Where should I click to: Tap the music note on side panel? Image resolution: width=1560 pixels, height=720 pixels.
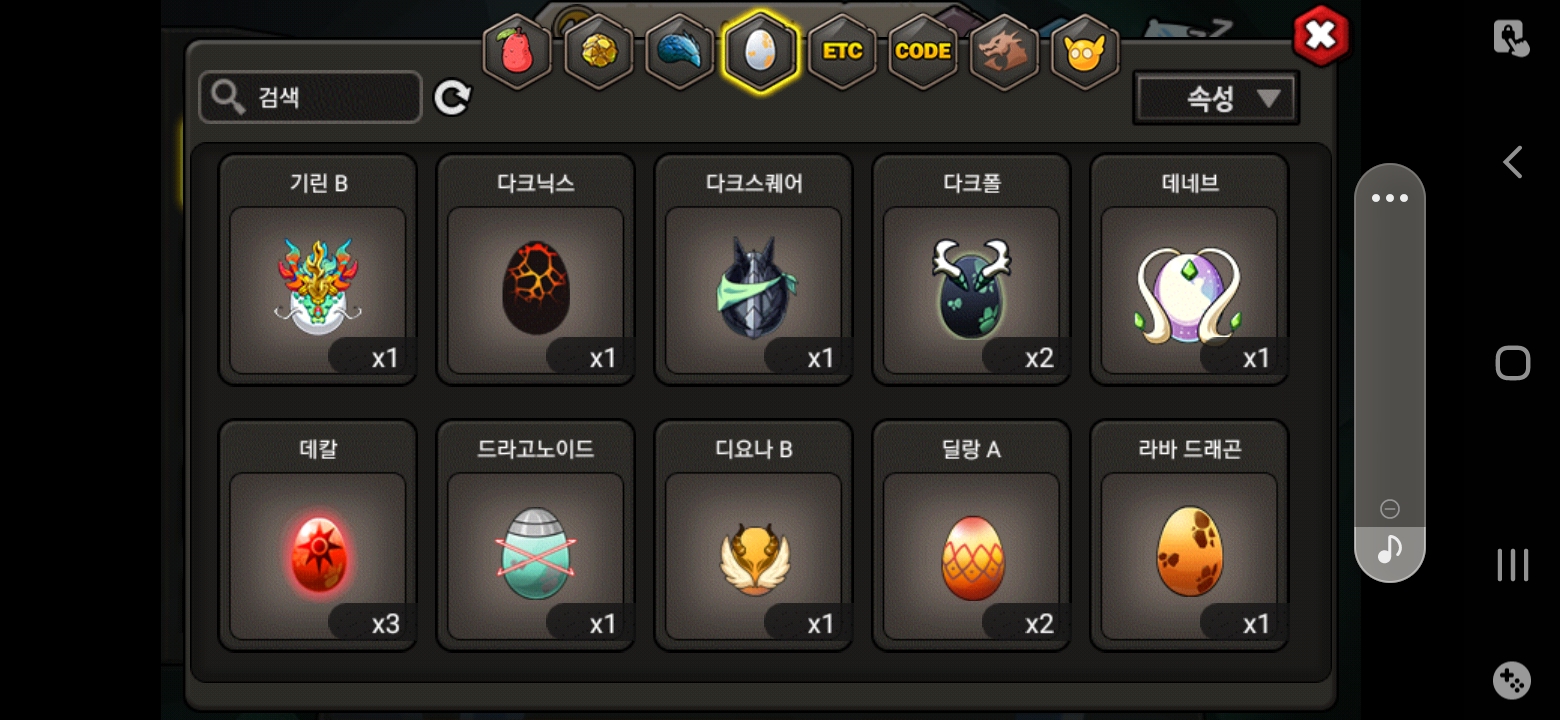click(x=1390, y=549)
